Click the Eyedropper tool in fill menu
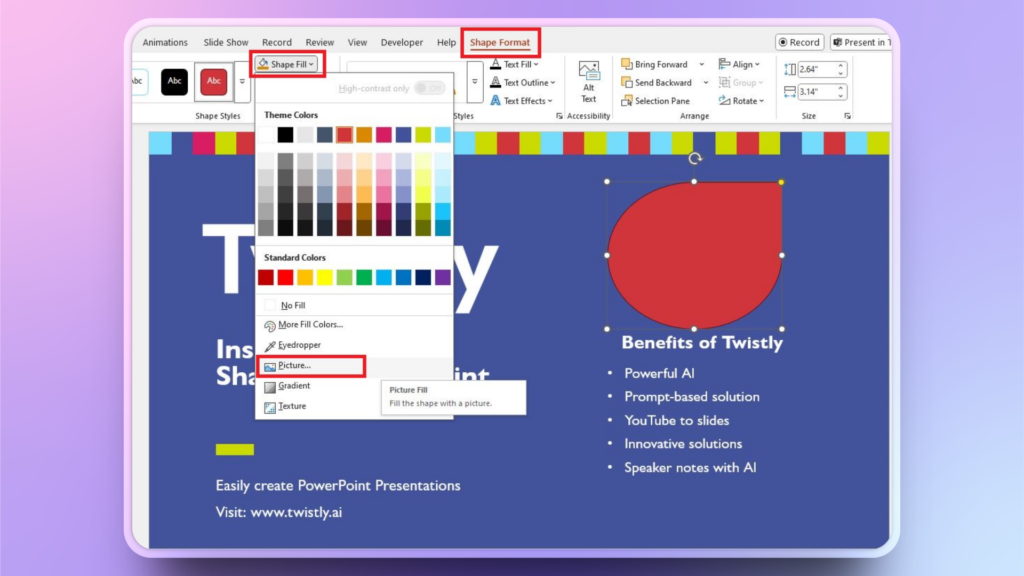Screen dimensions: 1024x576 coord(299,345)
